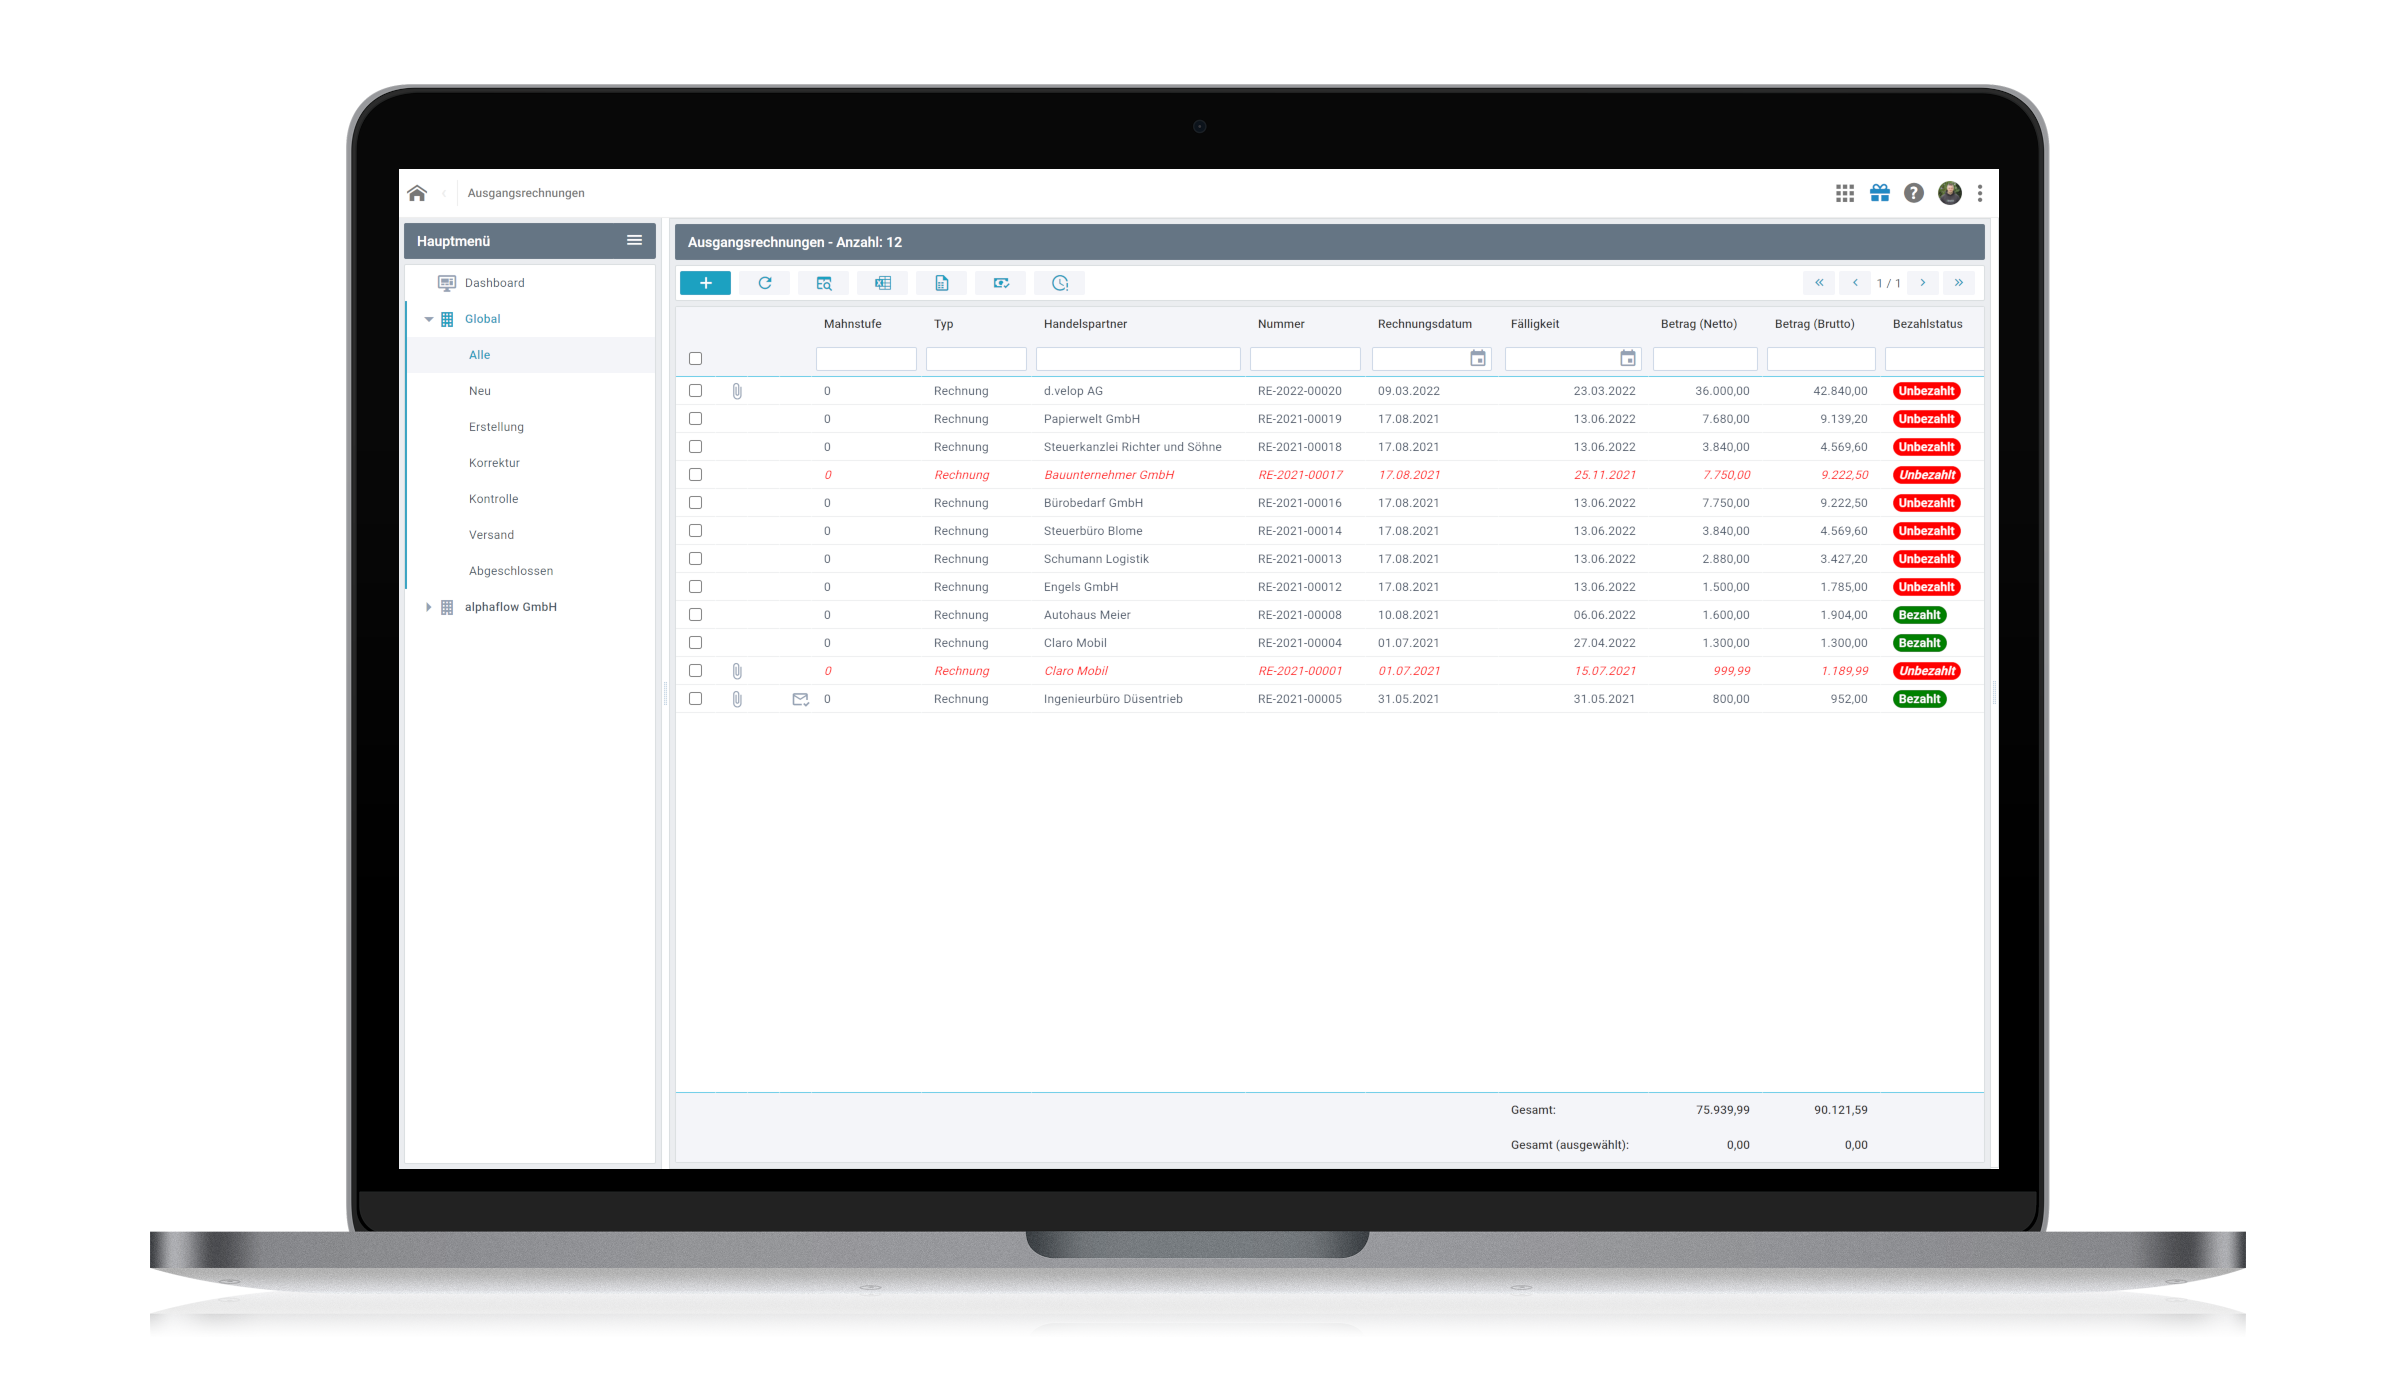Click the Bezahlstatus filter field
2395x1377 pixels.
pos(1934,358)
